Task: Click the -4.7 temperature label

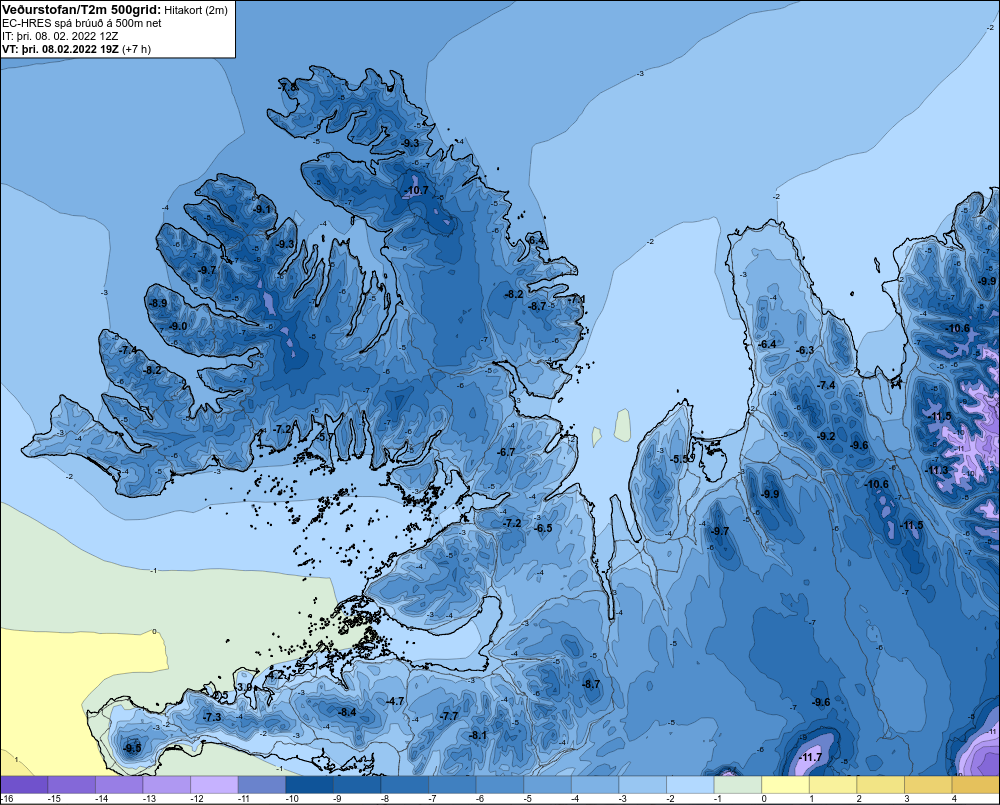Action: 395,701
